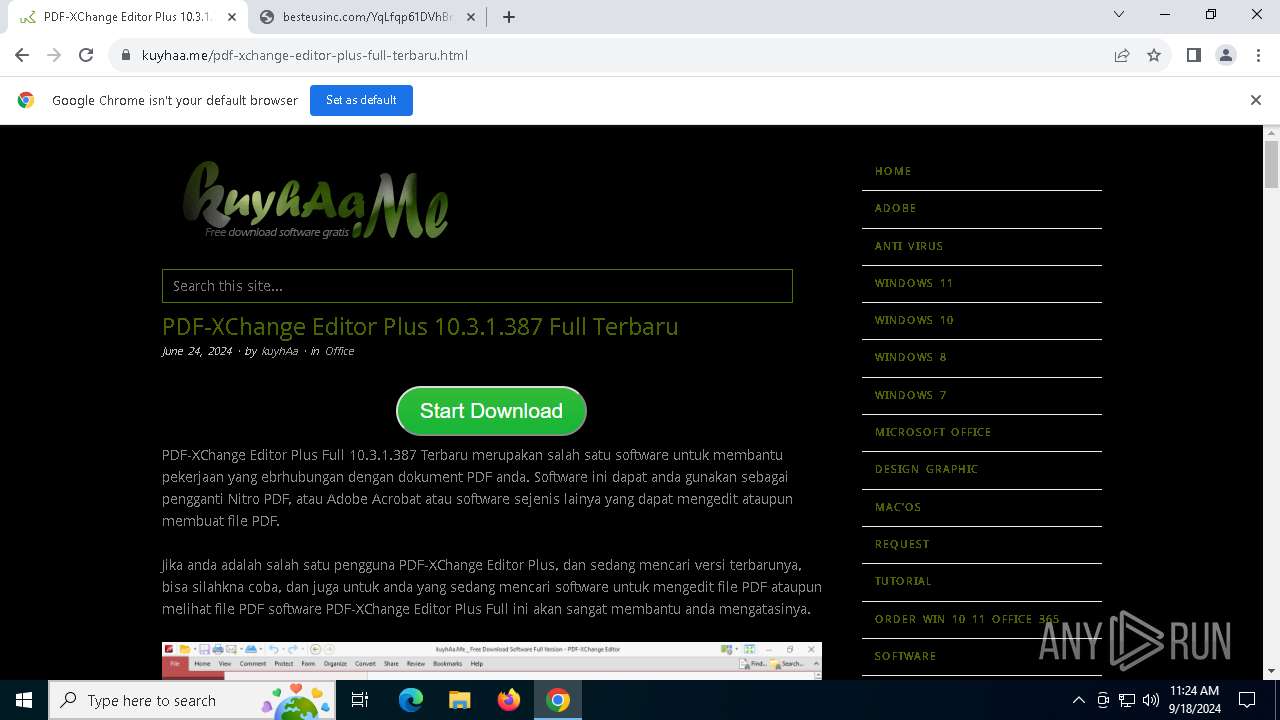The height and width of the screenshot is (720, 1280).
Task: Open WINDOWS 7 in the sidebar menu
Action: (911, 395)
